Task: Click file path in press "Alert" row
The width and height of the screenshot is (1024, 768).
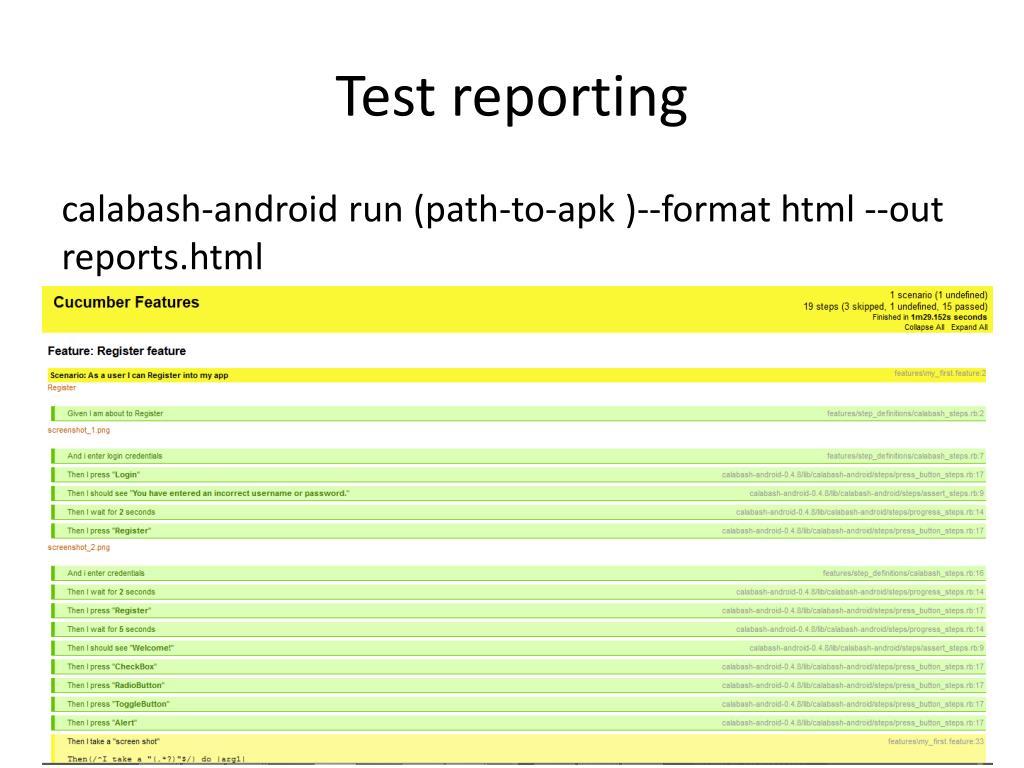Action: (x=853, y=723)
